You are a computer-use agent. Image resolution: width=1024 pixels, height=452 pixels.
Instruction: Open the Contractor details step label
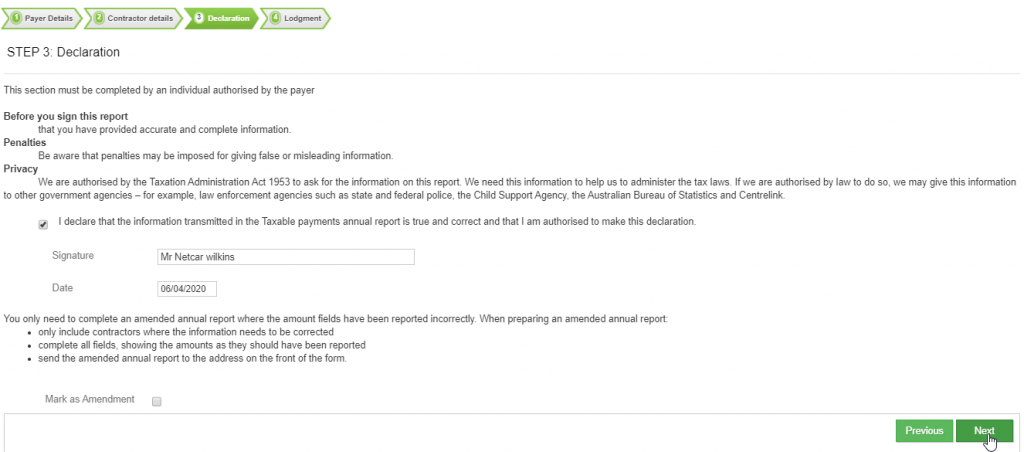tap(140, 18)
